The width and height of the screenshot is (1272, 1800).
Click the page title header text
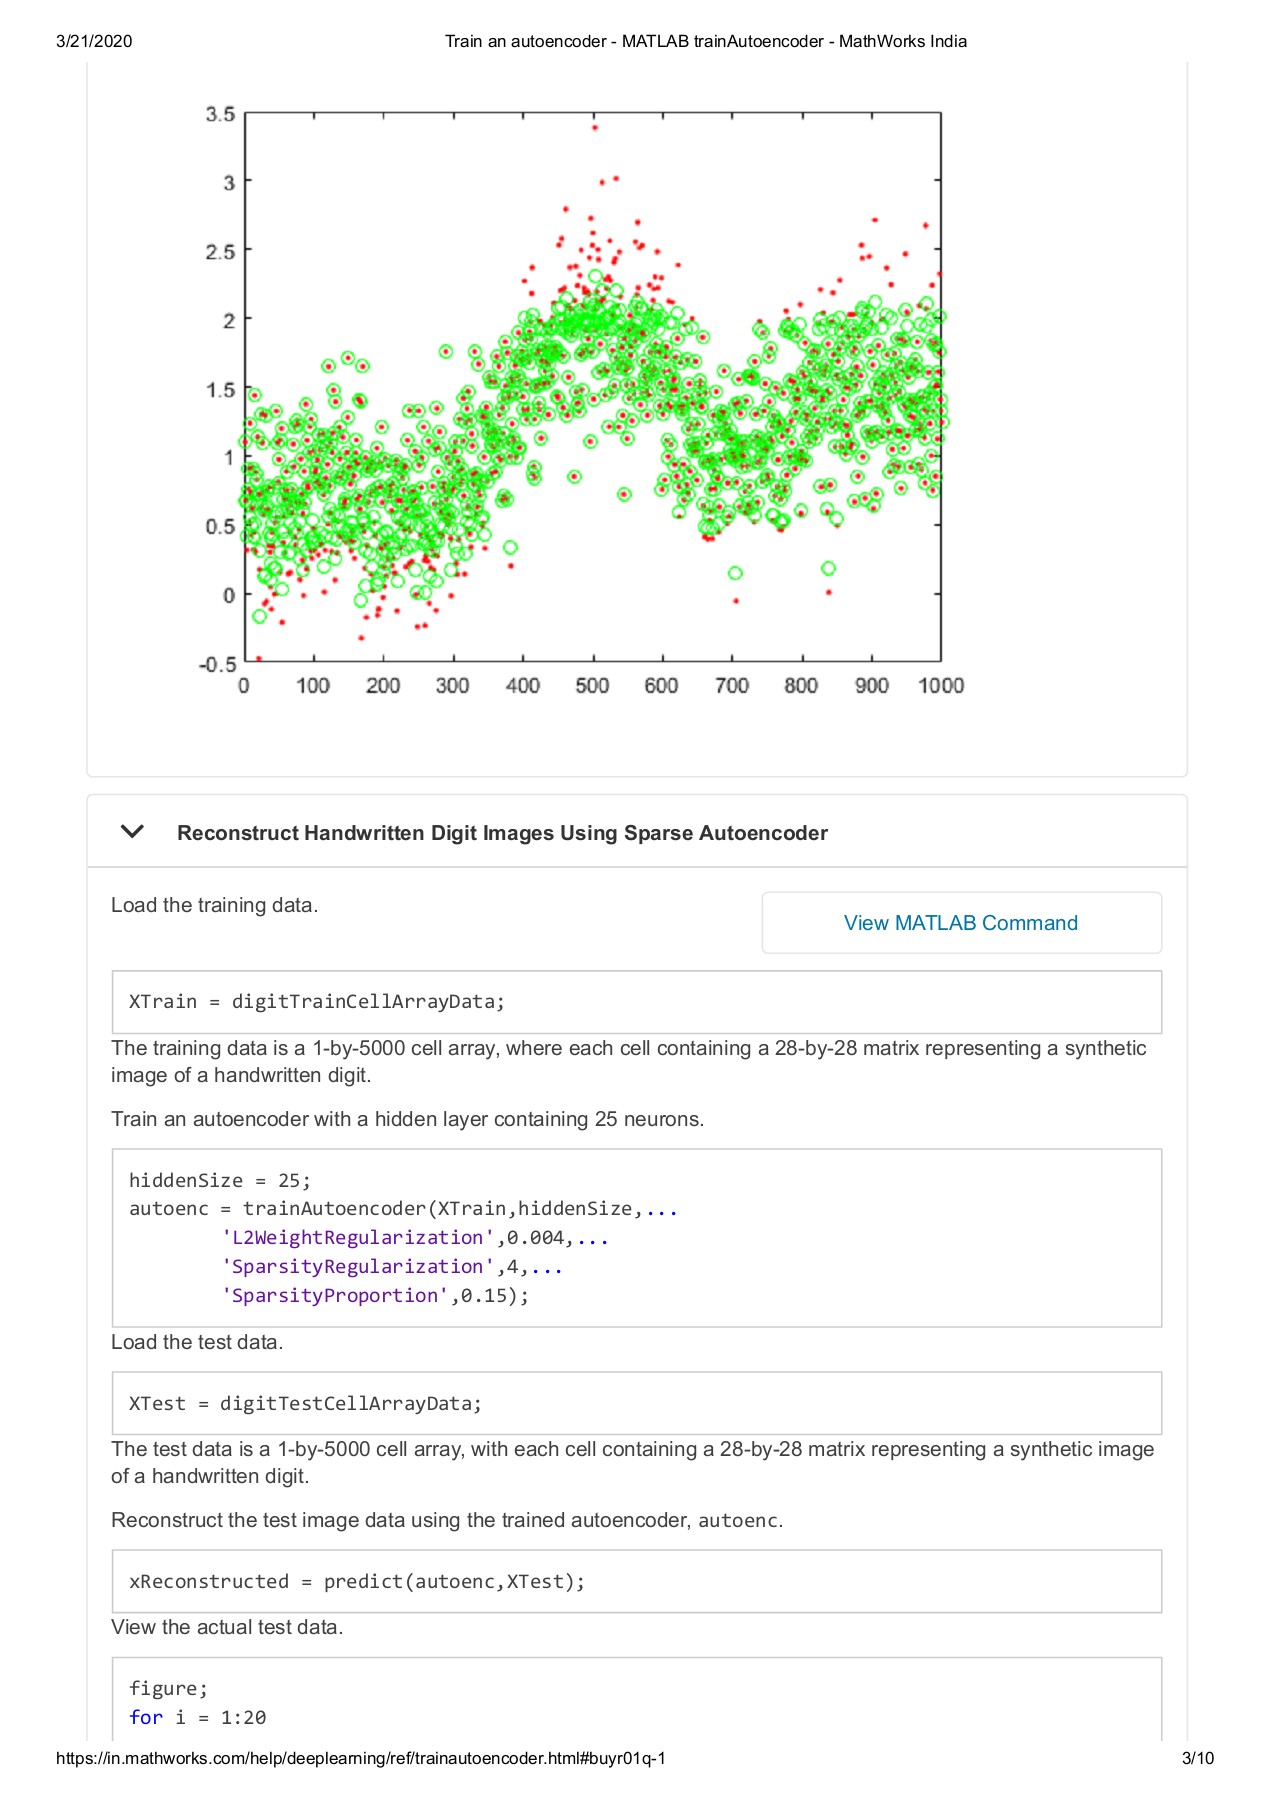(705, 41)
